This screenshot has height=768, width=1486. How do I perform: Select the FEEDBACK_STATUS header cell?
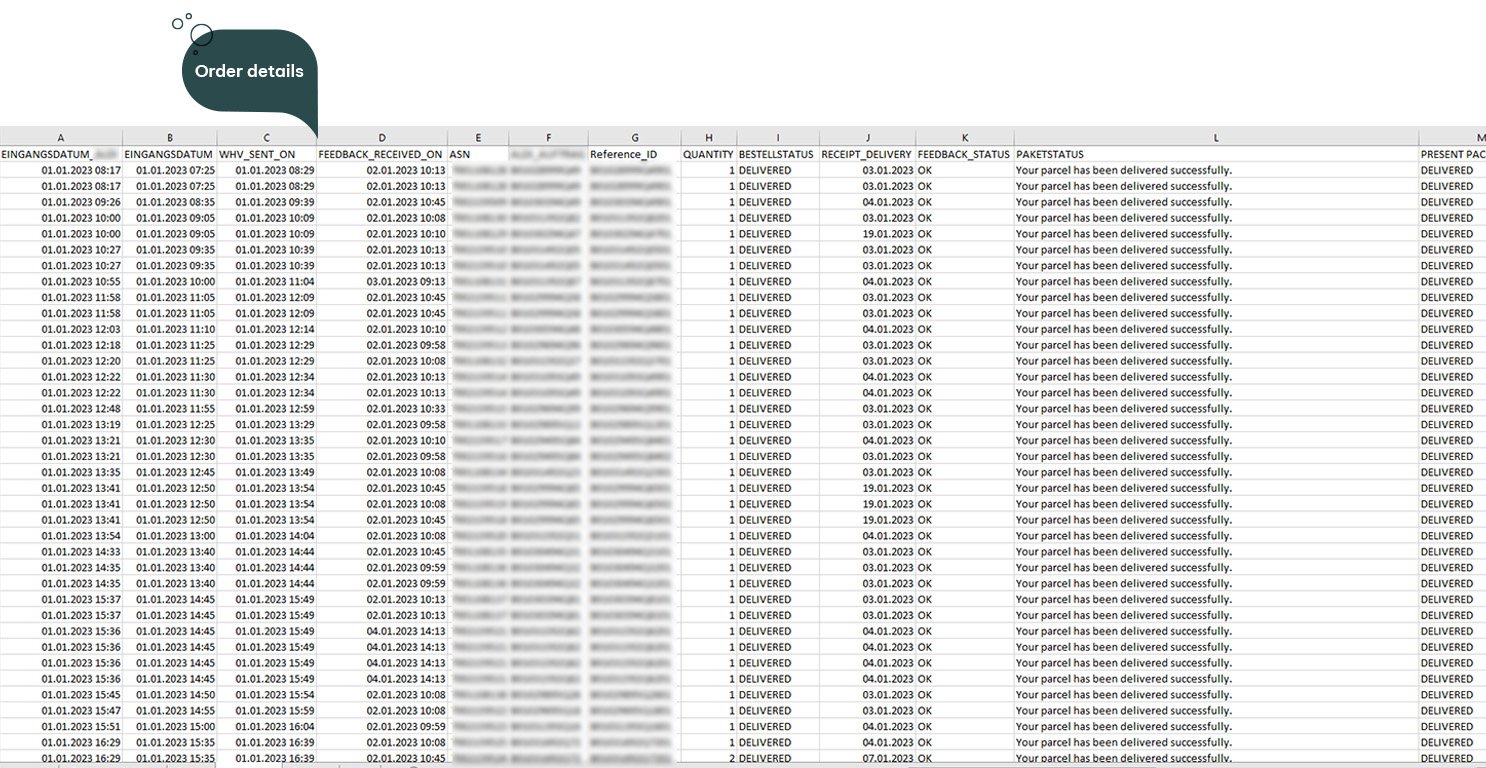(x=964, y=155)
